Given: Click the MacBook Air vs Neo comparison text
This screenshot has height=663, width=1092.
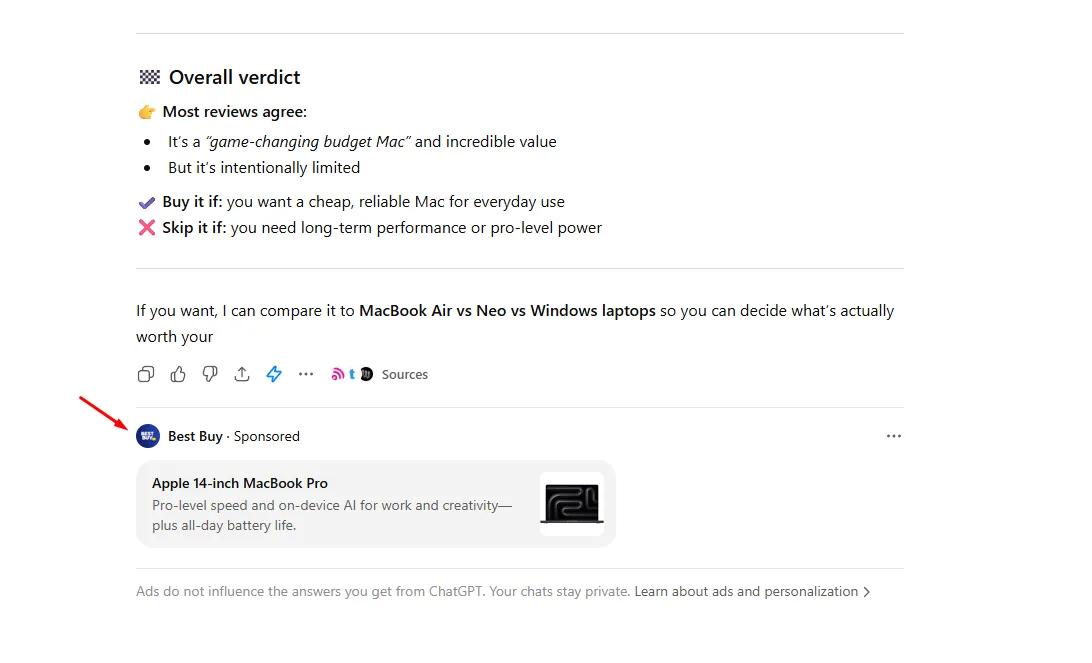Looking at the screenshot, I should (506, 310).
